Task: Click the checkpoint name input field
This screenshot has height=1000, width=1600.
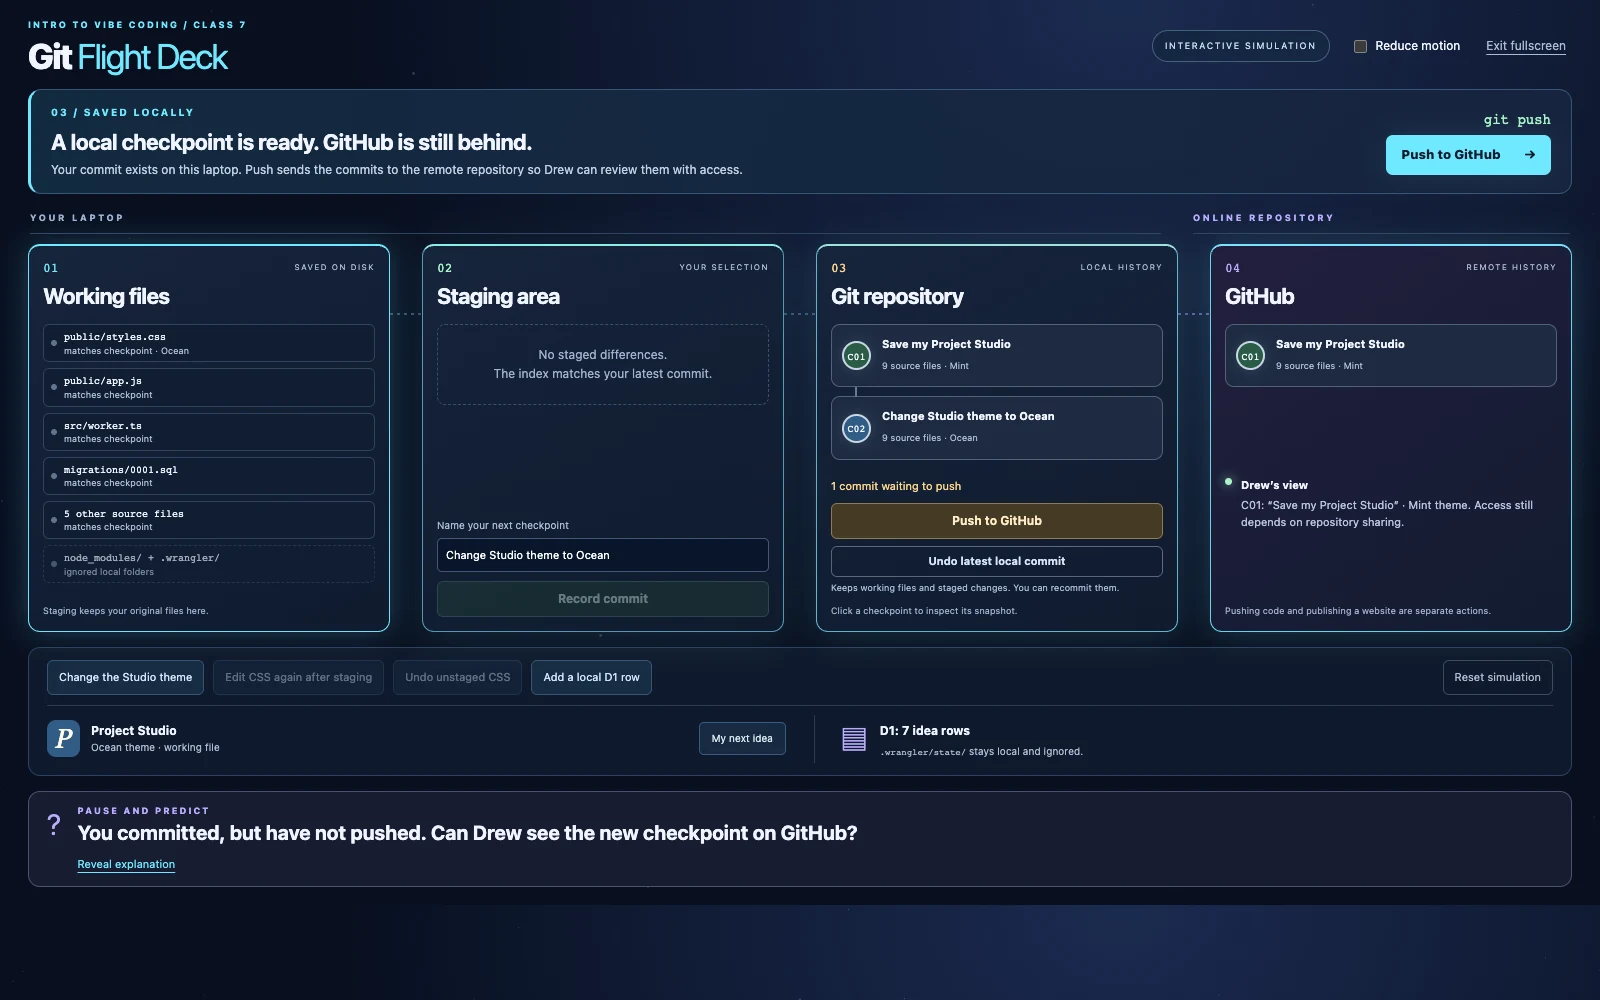Action: (x=603, y=555)
